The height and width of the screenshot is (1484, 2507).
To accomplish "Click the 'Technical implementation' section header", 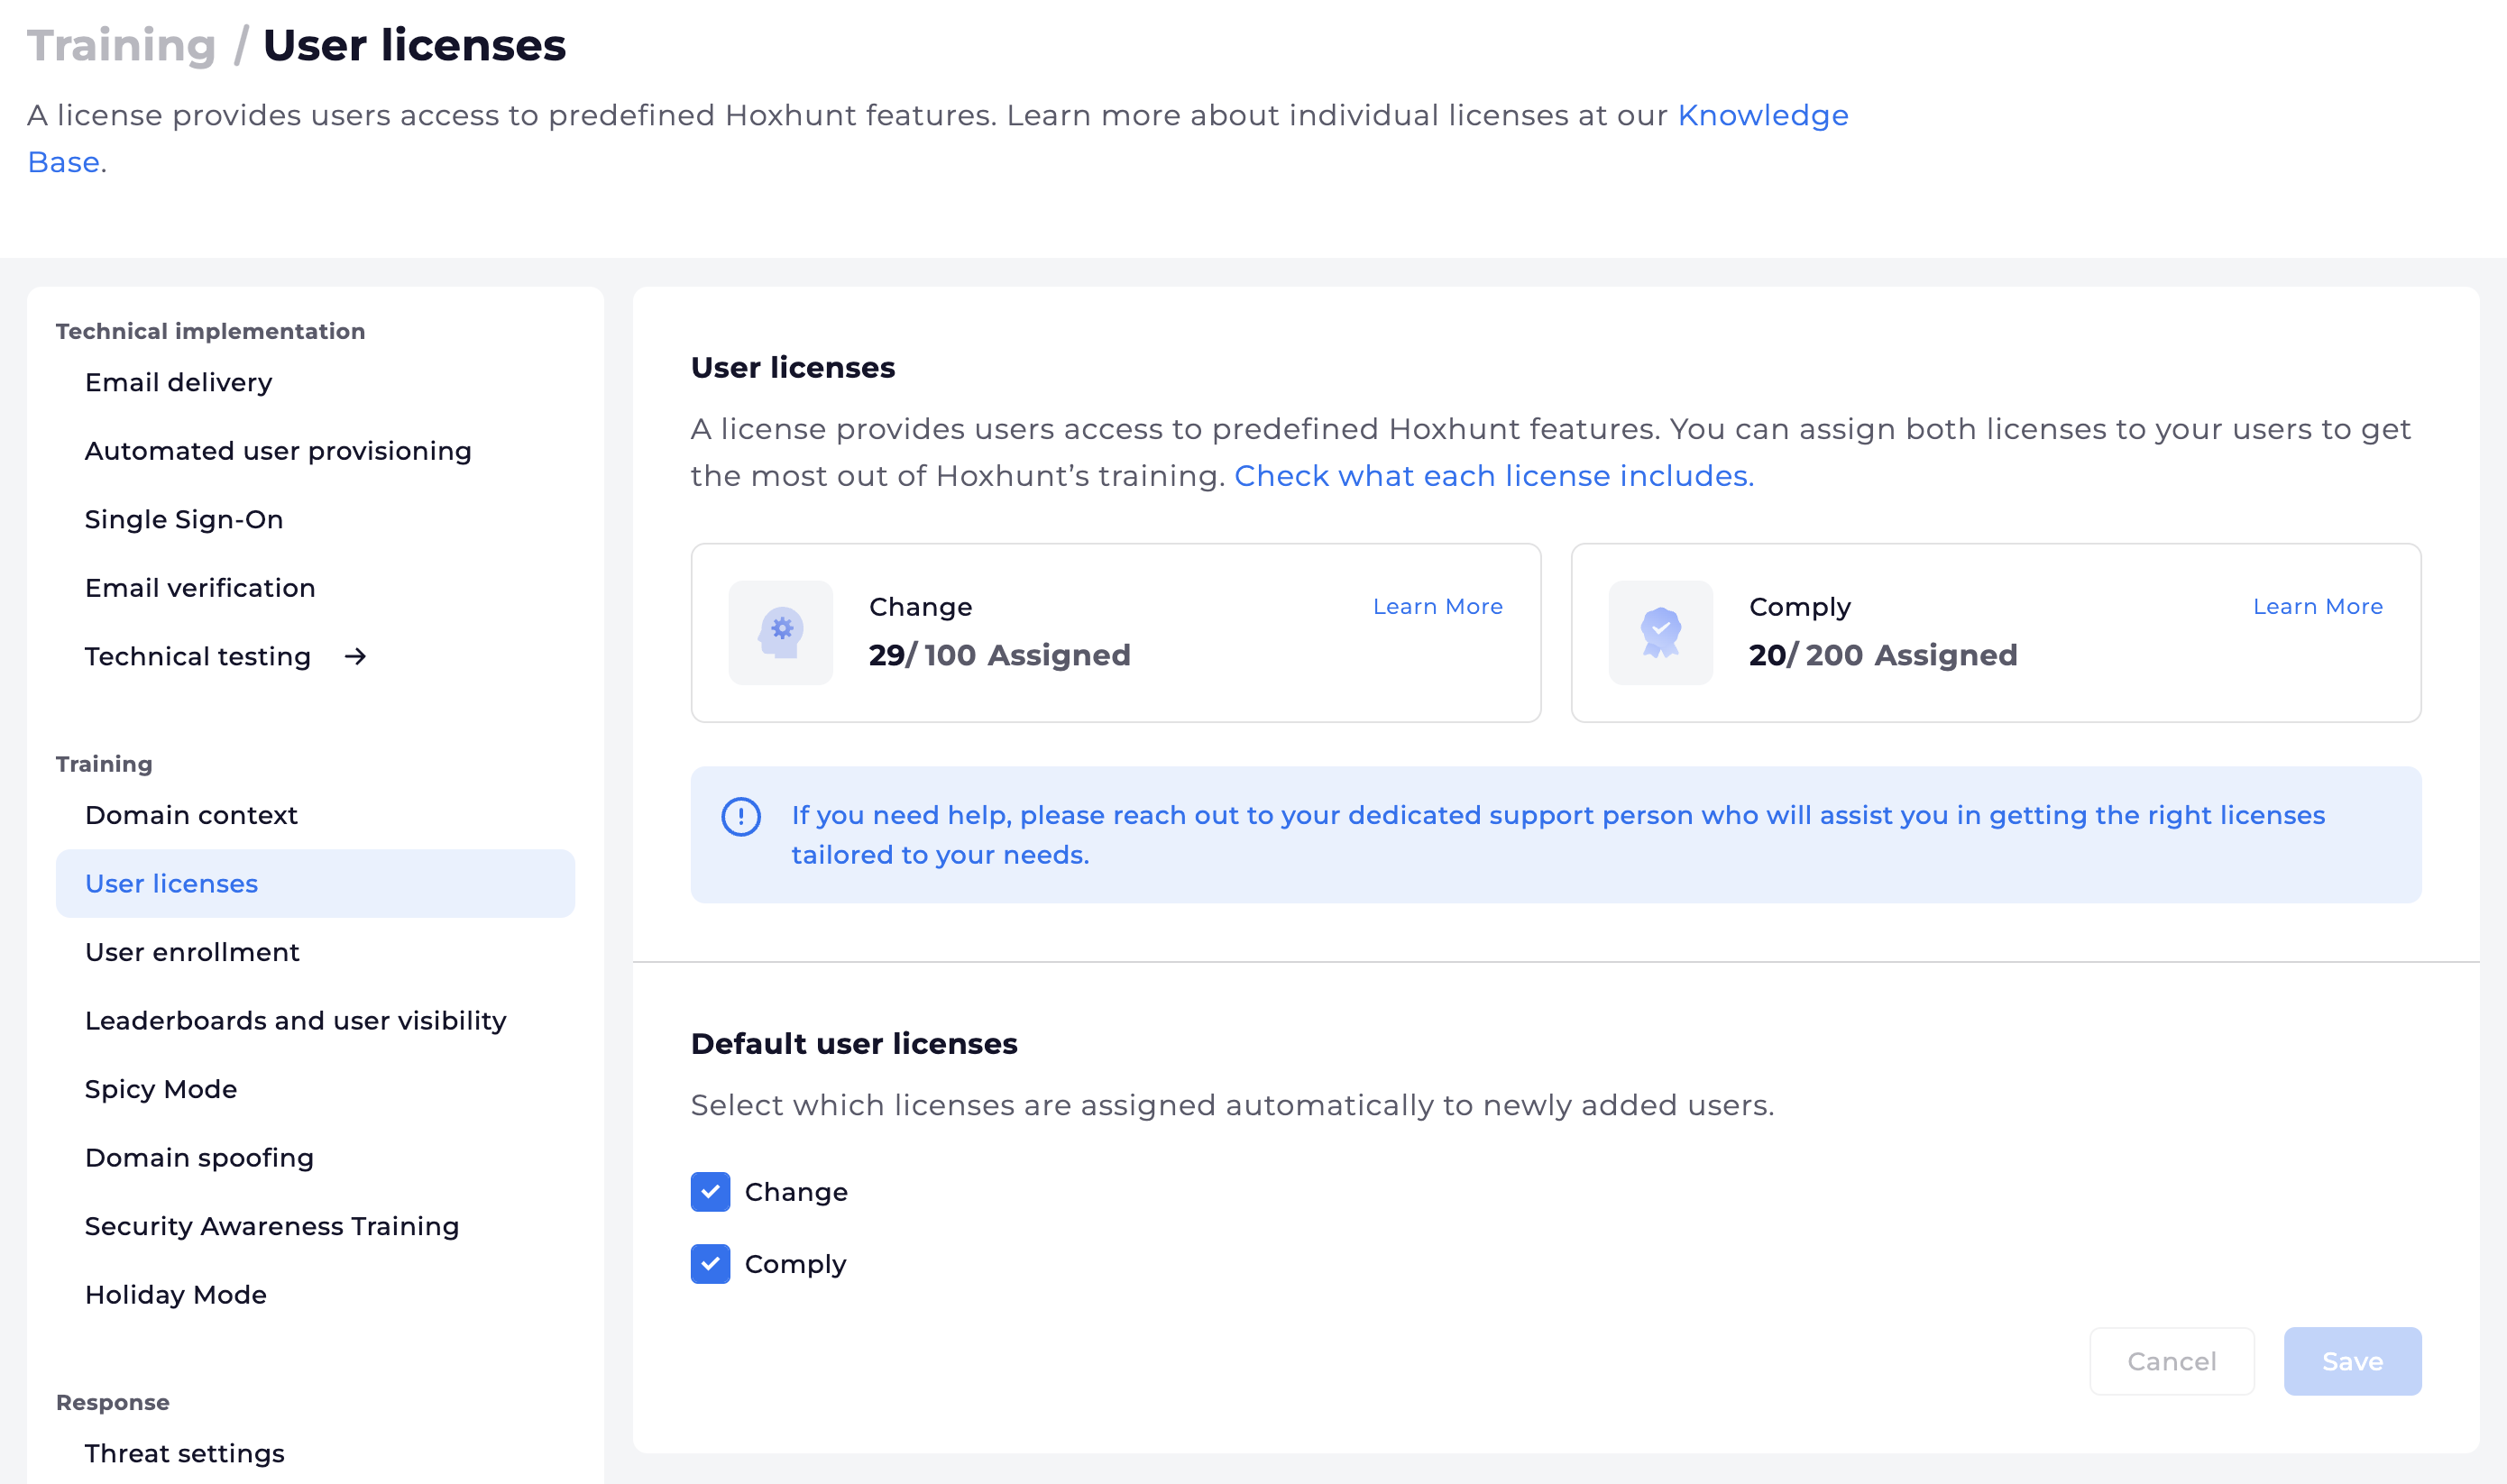I will 210,331.
